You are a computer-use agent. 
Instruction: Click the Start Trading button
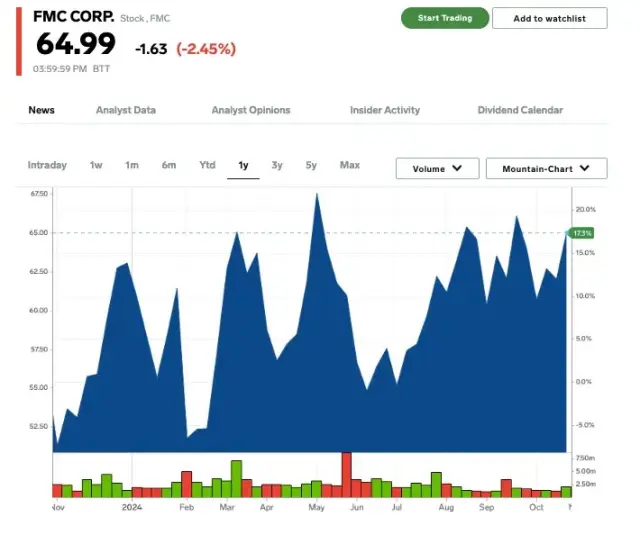tap(444, 18)
